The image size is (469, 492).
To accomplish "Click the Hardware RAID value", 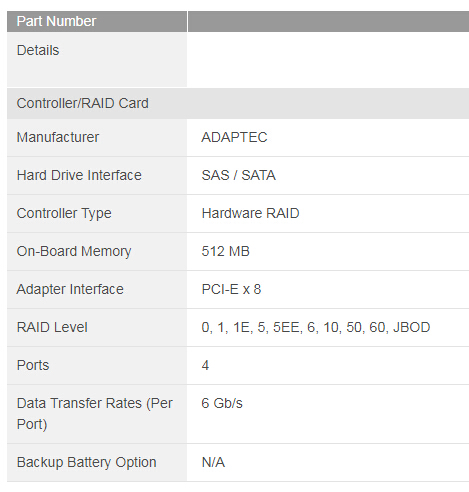I will [x=250, y=213].
